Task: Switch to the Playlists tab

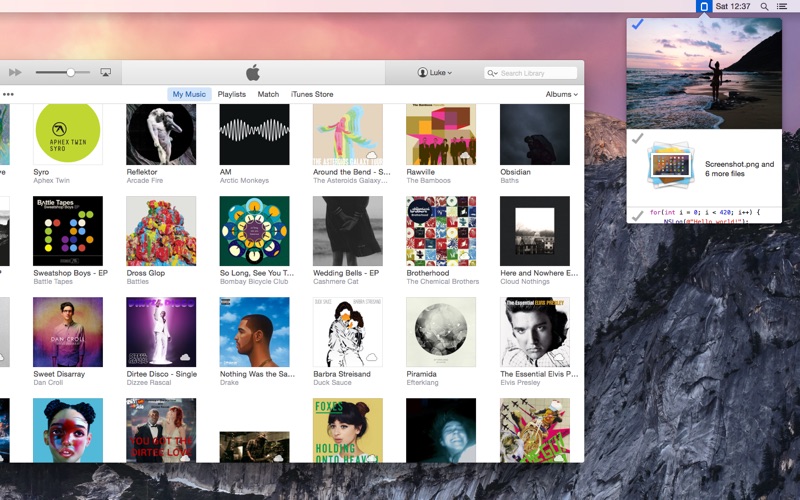Action: coord(232,94)
